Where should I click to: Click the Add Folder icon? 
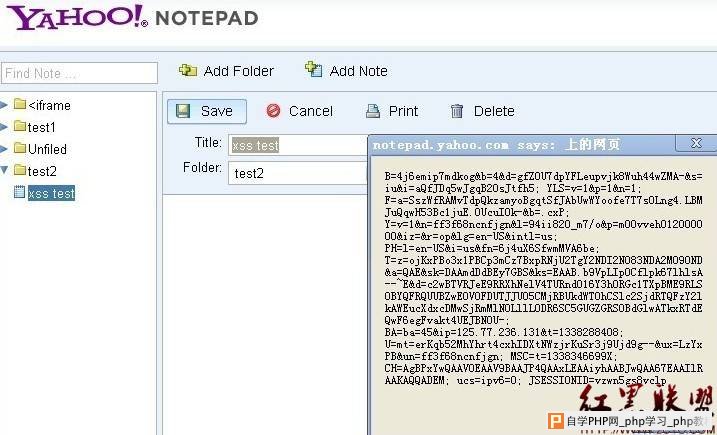[x=187, y=70]
